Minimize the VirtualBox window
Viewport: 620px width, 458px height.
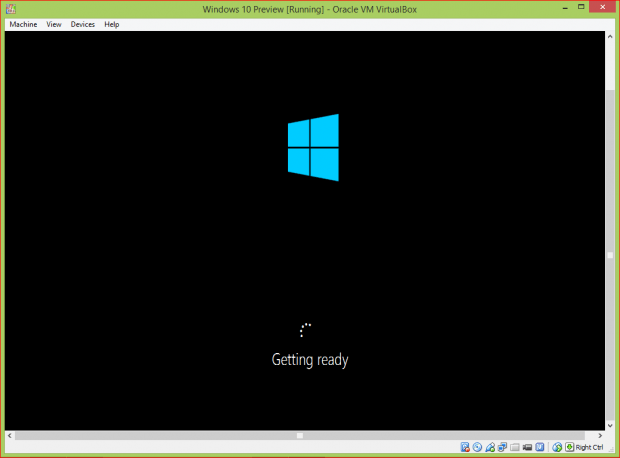[x=565, y=8]
